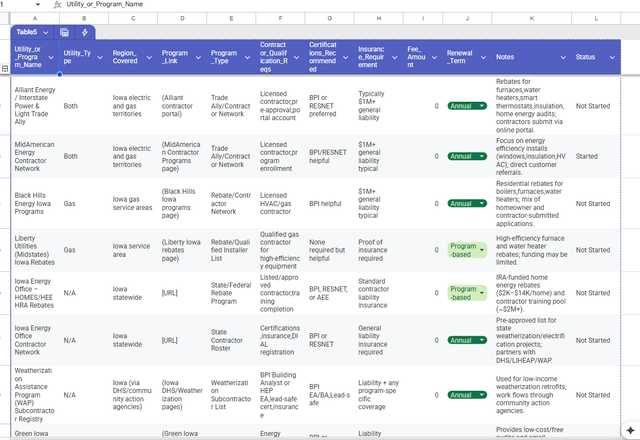Open Utility_Type column filter dropdown
This screenshot has width=640, height=440.
point(100,58)
